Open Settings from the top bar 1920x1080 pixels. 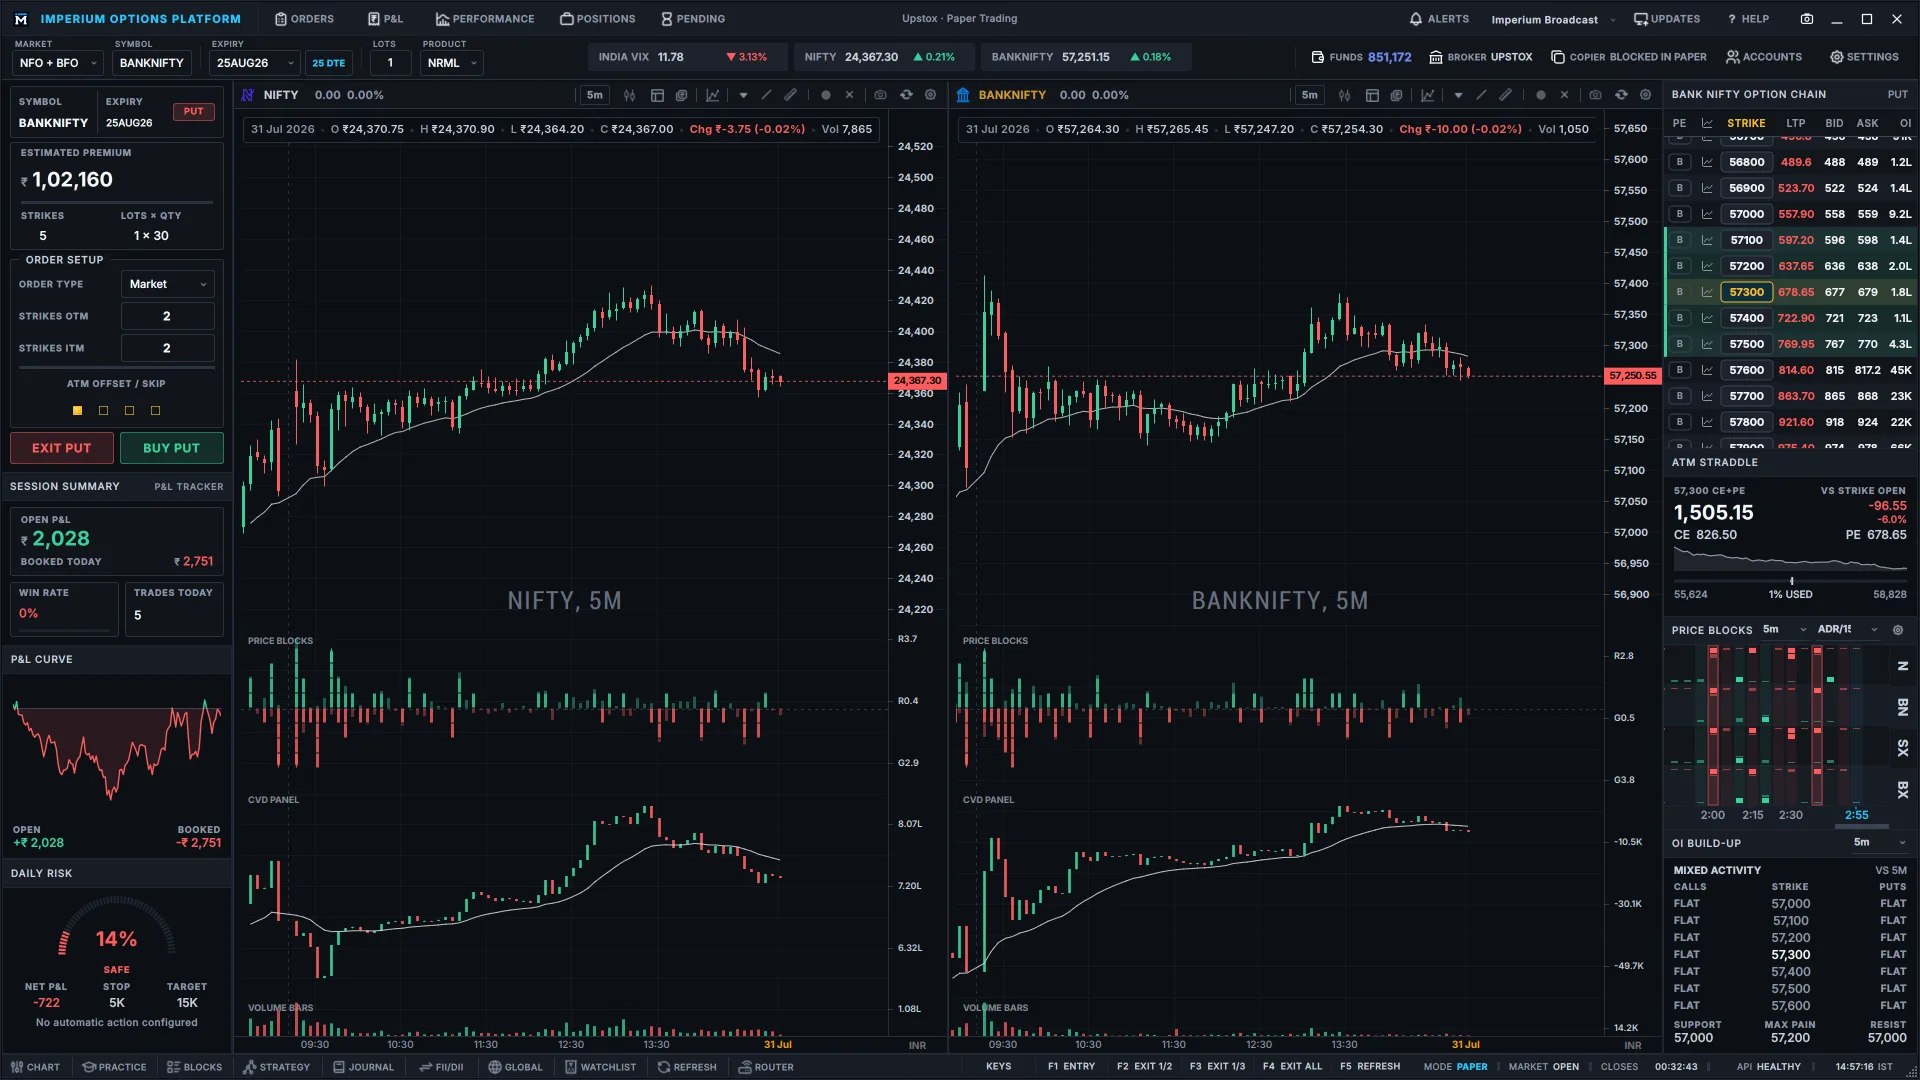1864,57
